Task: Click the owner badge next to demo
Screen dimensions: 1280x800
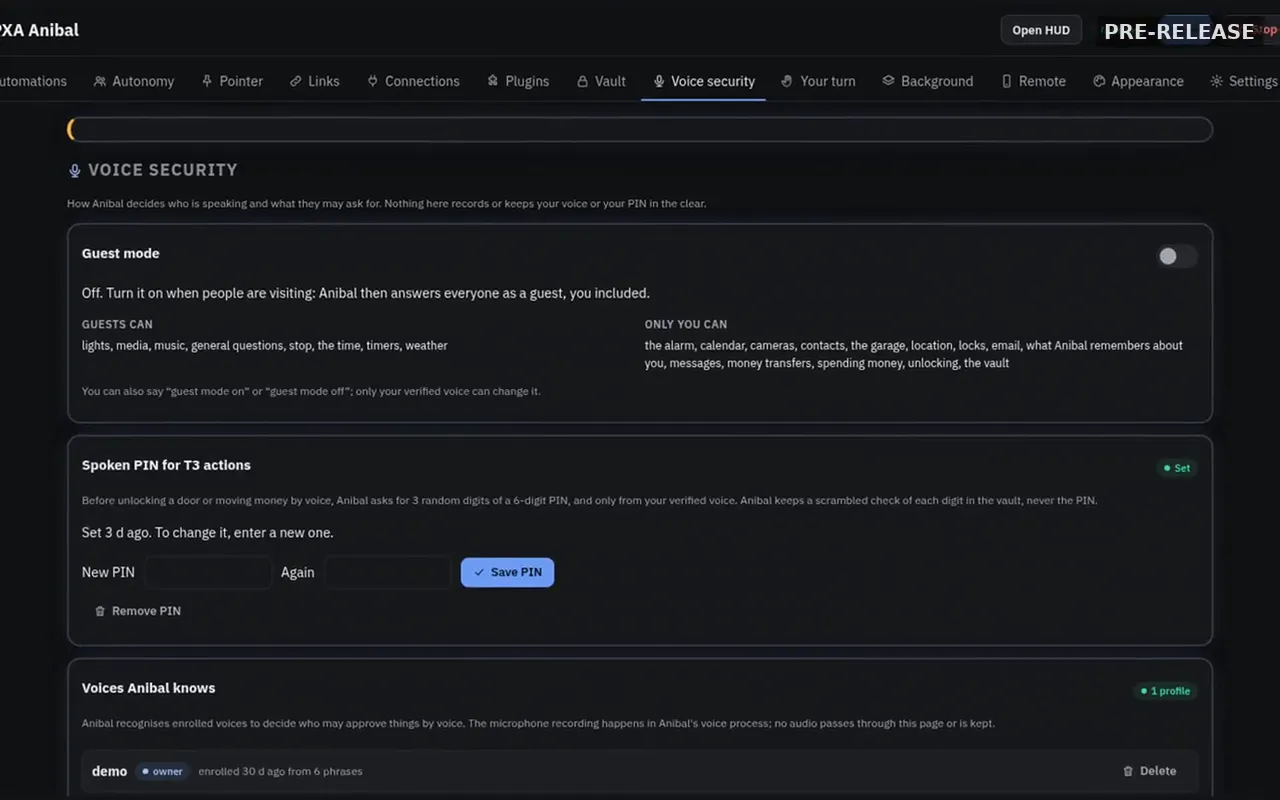Action: 162,771
